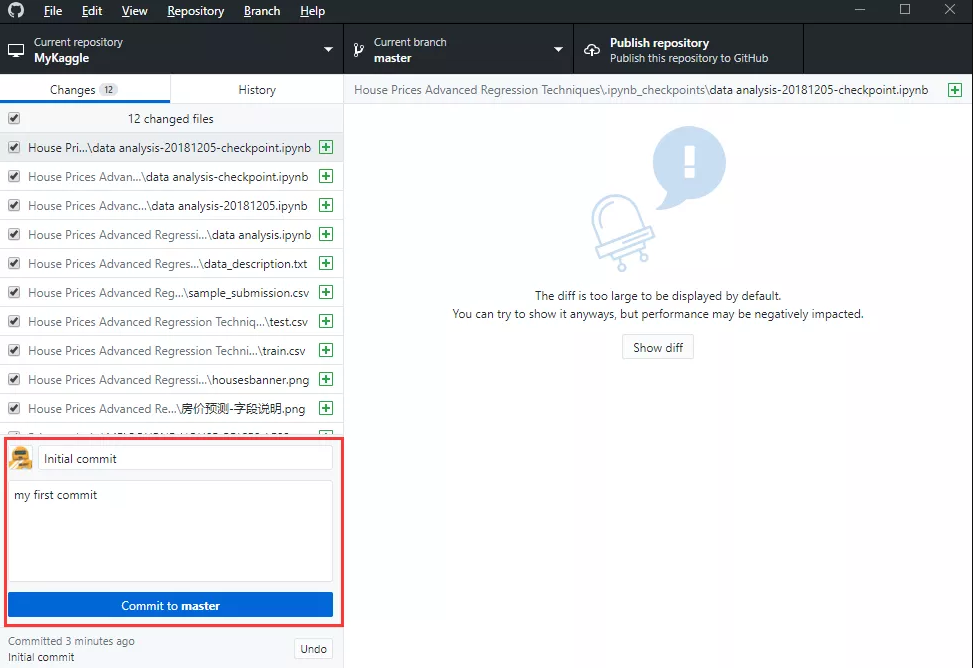This screenshot has height=668, width=973.
Task: Click added status icon for housesbanner.png
Action: (326, 379)
